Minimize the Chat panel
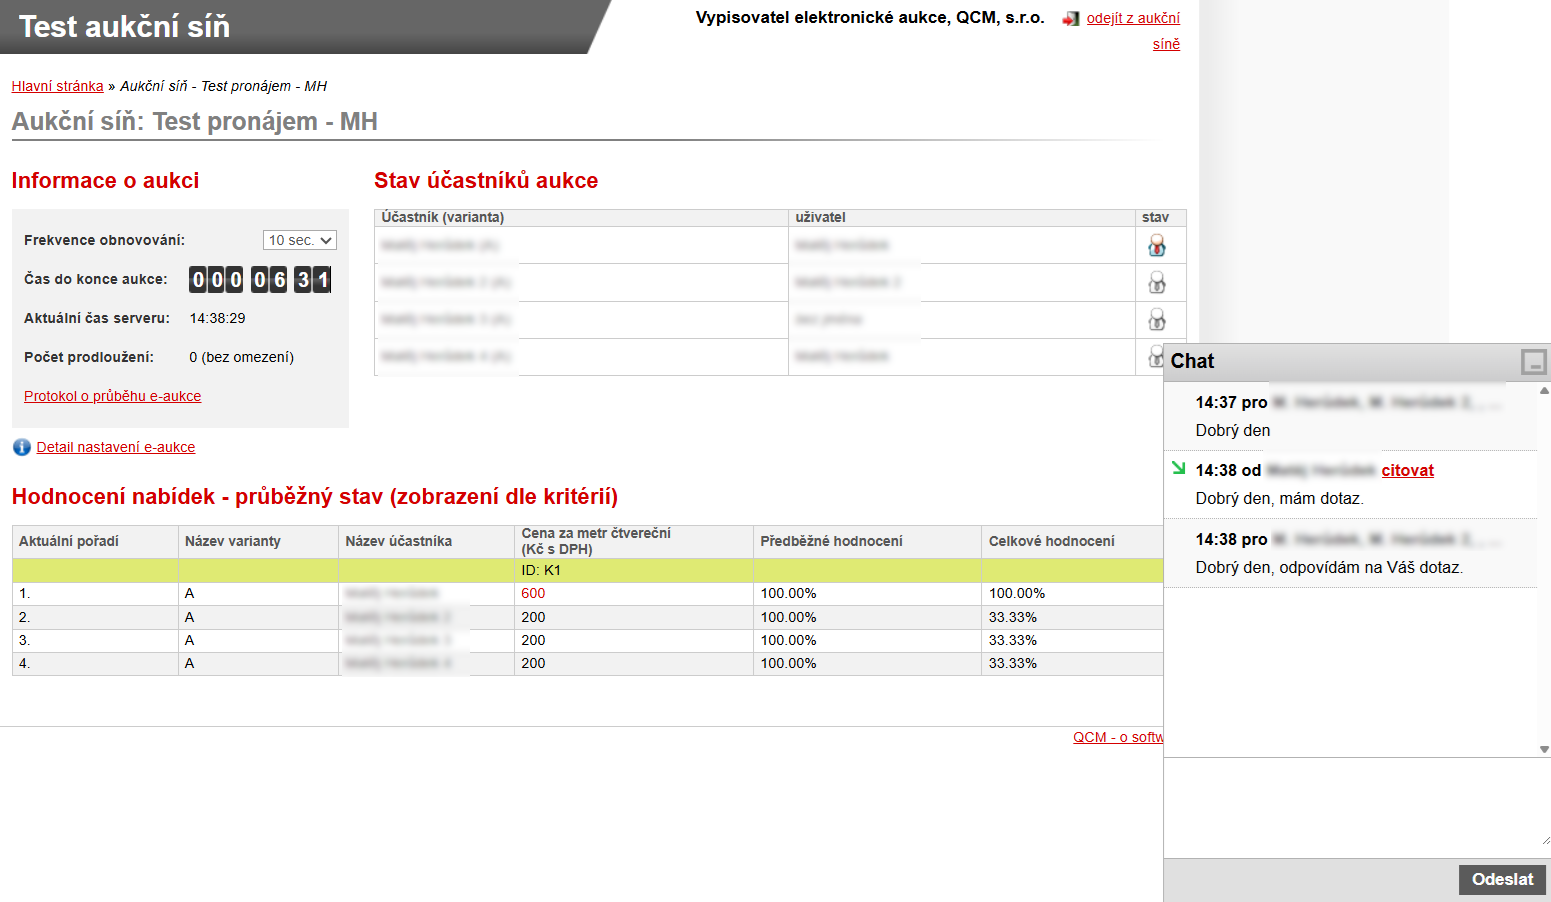The height and width of the screenshot is (902, 1551). (1533, 362)
